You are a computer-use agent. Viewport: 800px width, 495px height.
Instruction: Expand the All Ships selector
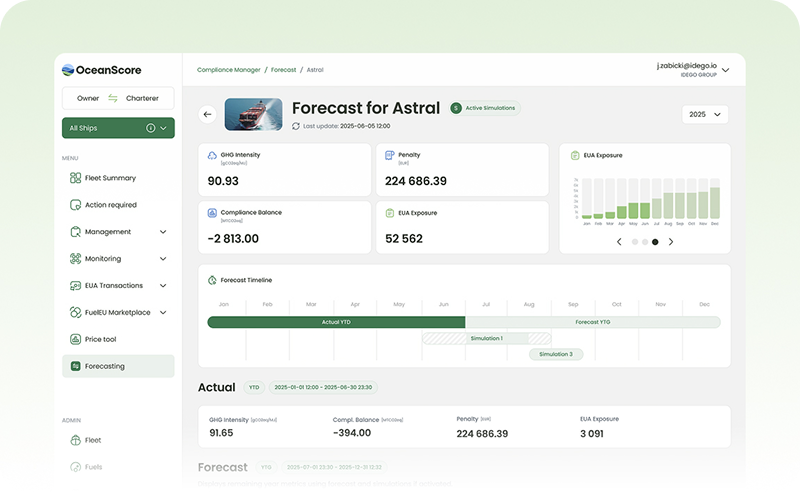pos(118,128)
